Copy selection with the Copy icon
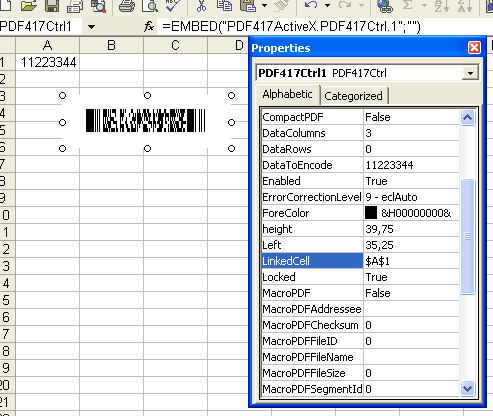Image resolution: width=493 pixels, height=416 pixels. [x=224, y=6]
